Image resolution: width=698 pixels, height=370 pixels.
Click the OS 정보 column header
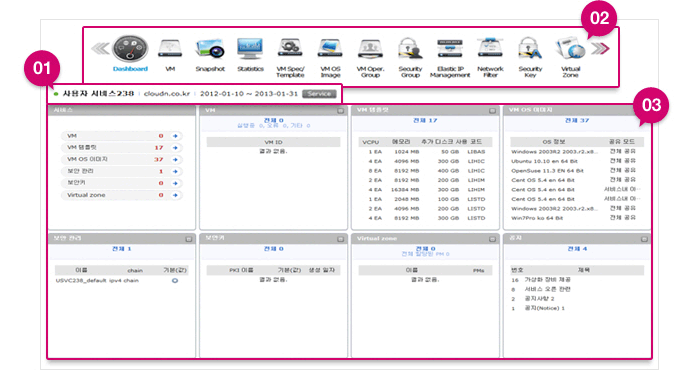(553, 142)
